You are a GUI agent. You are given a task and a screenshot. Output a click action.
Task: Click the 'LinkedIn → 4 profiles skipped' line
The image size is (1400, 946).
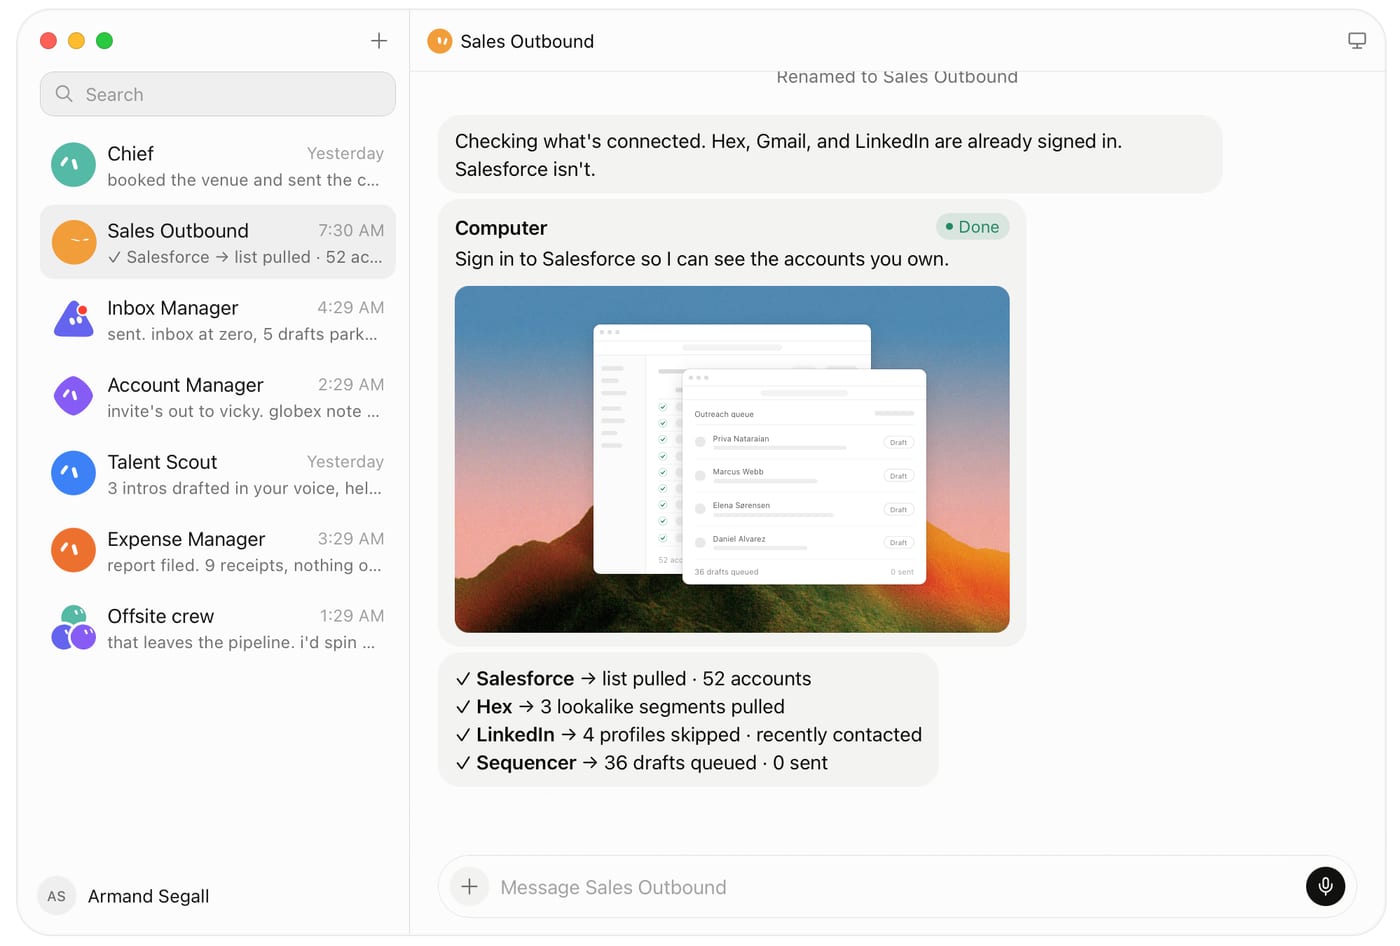coord(689,735)
